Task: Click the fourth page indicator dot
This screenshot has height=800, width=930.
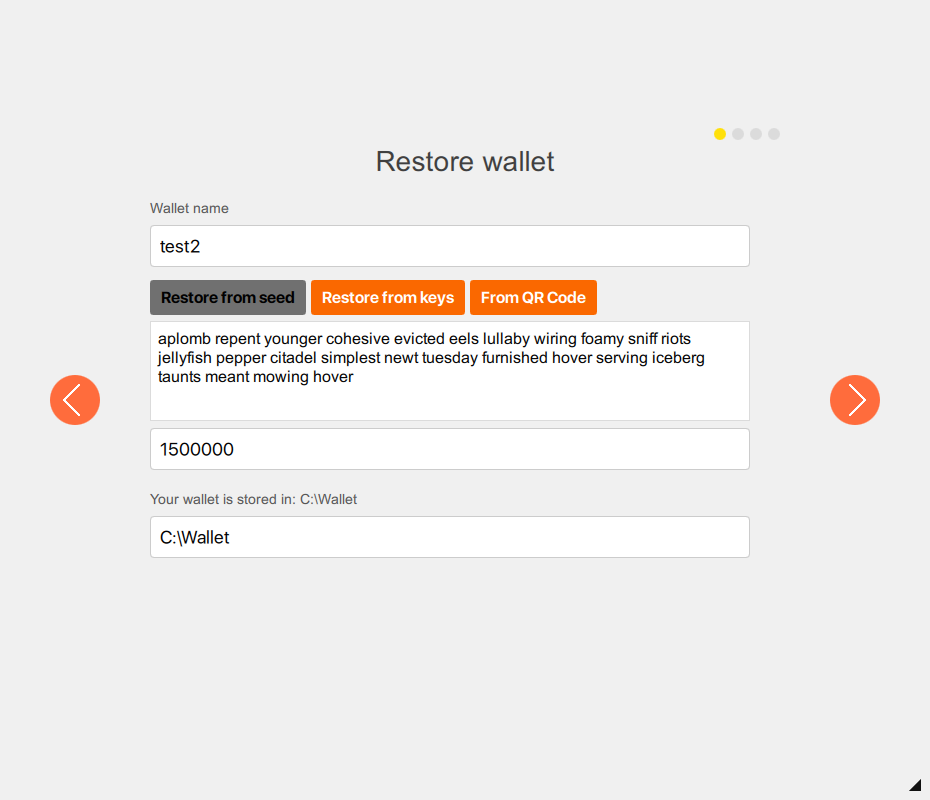Action: 774,133
